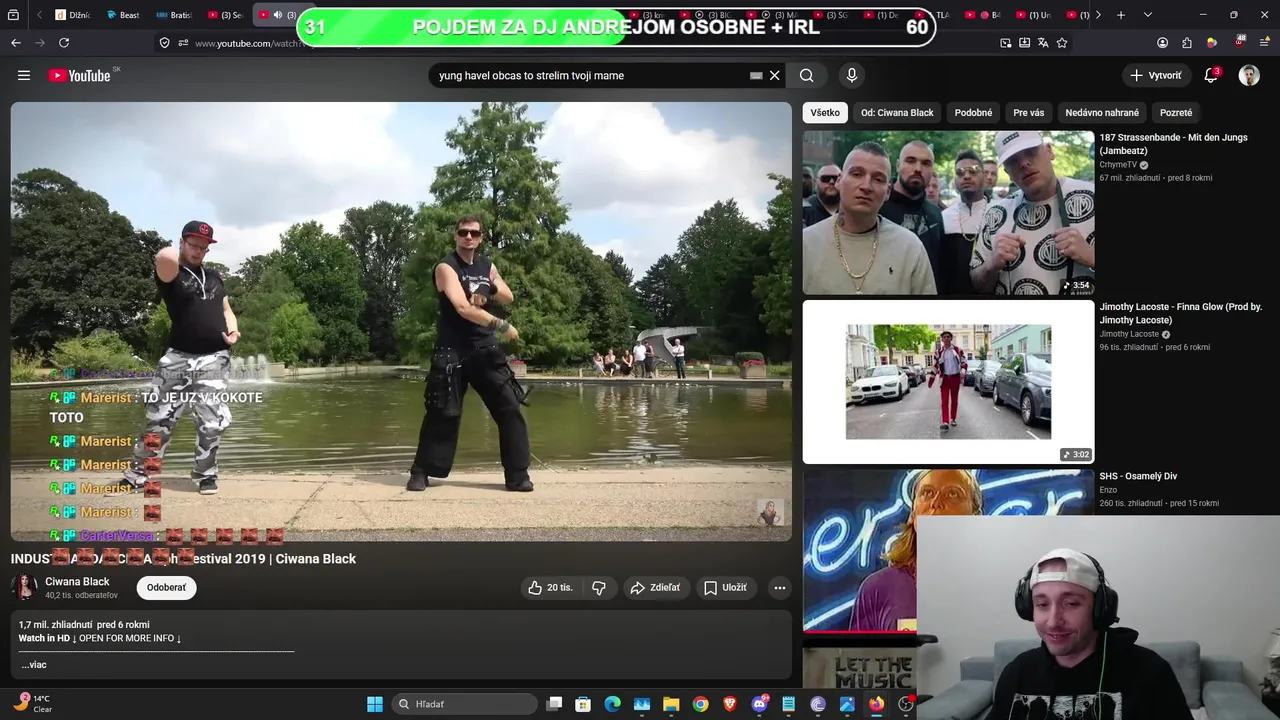
Task: Go to the YouTube home logo
Action: (79, 75)
